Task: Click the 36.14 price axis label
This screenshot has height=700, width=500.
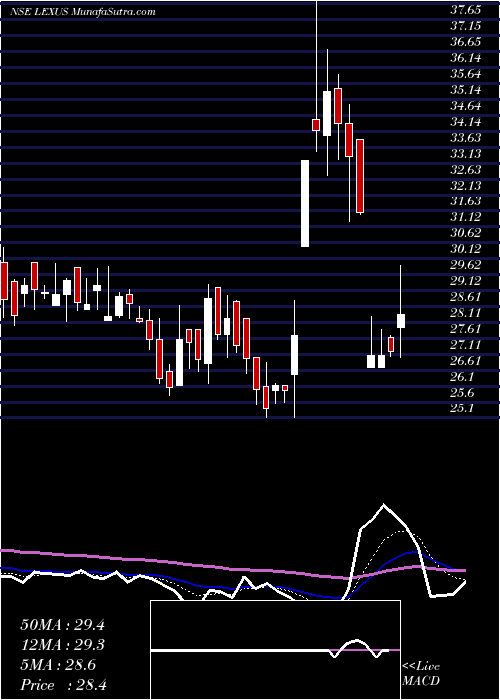Action: point(465,58)
